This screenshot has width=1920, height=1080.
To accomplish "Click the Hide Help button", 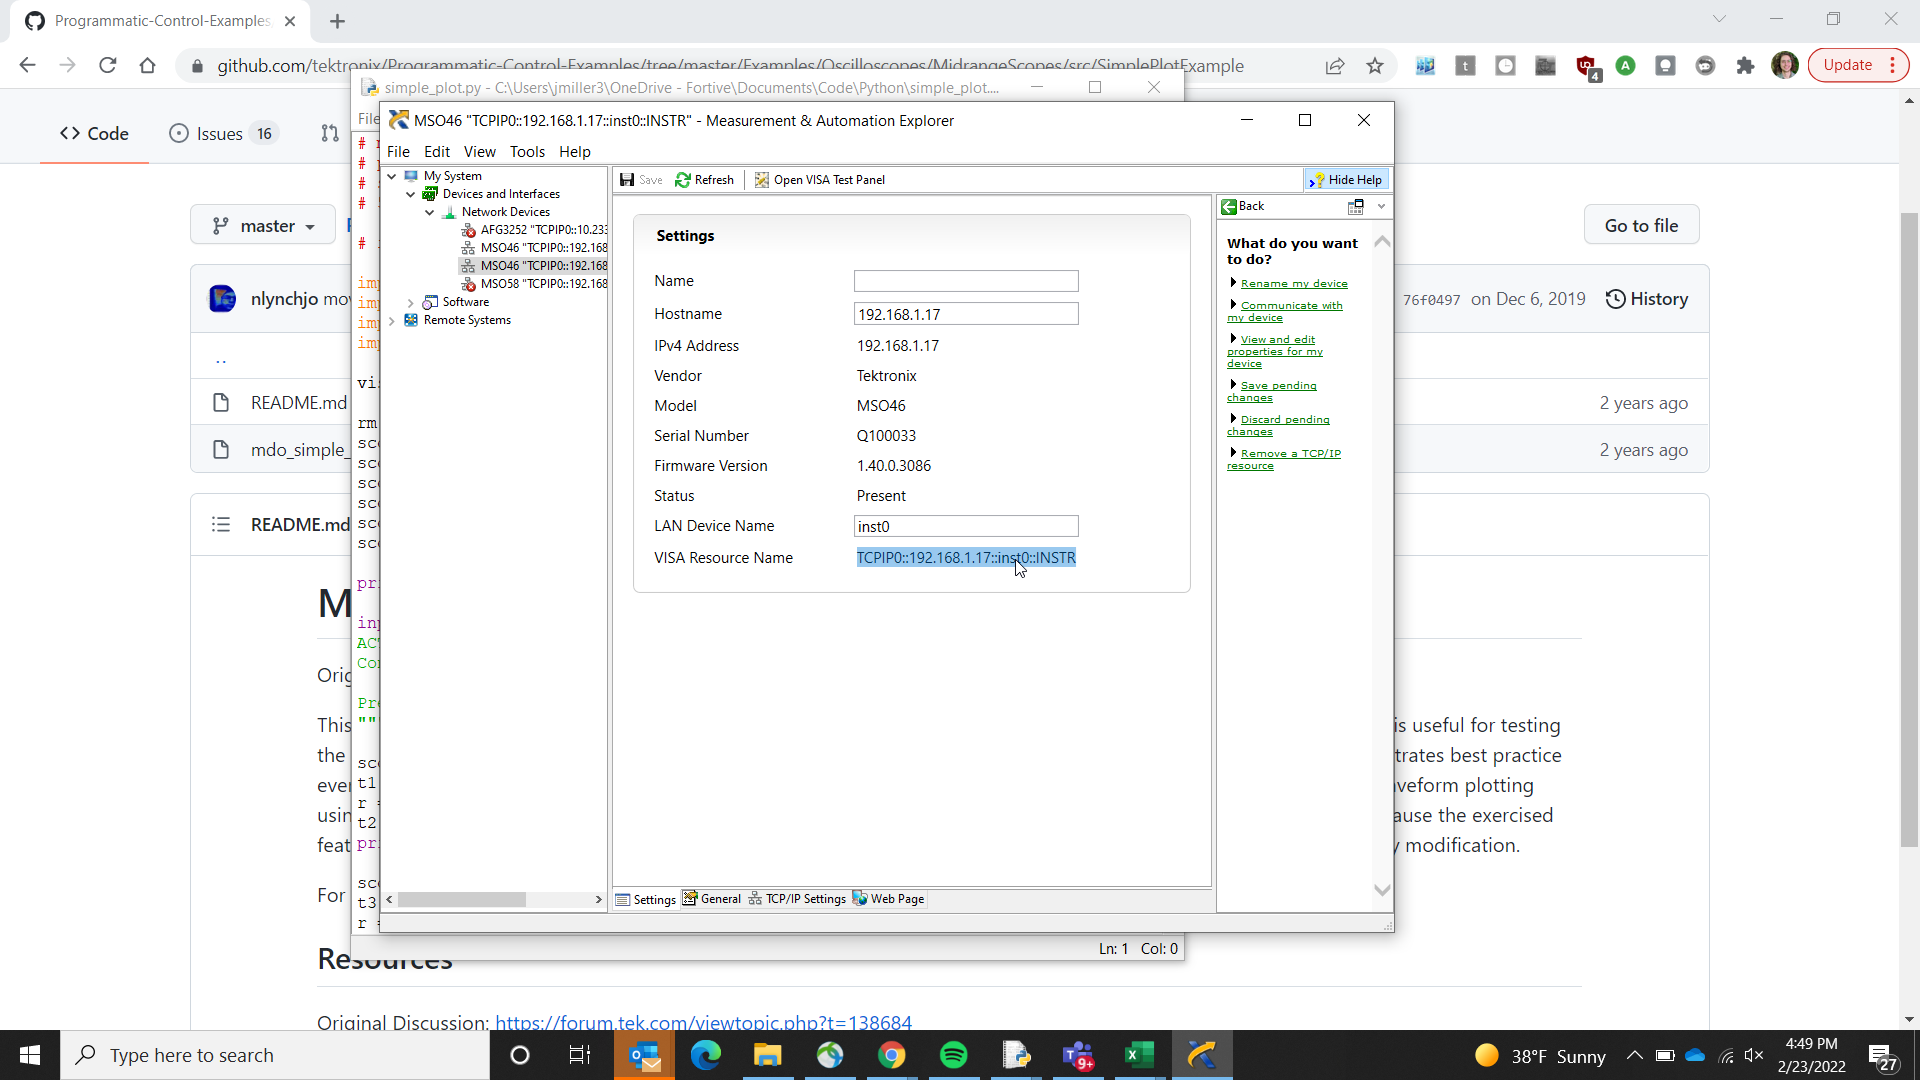I will click(1346, 180).
